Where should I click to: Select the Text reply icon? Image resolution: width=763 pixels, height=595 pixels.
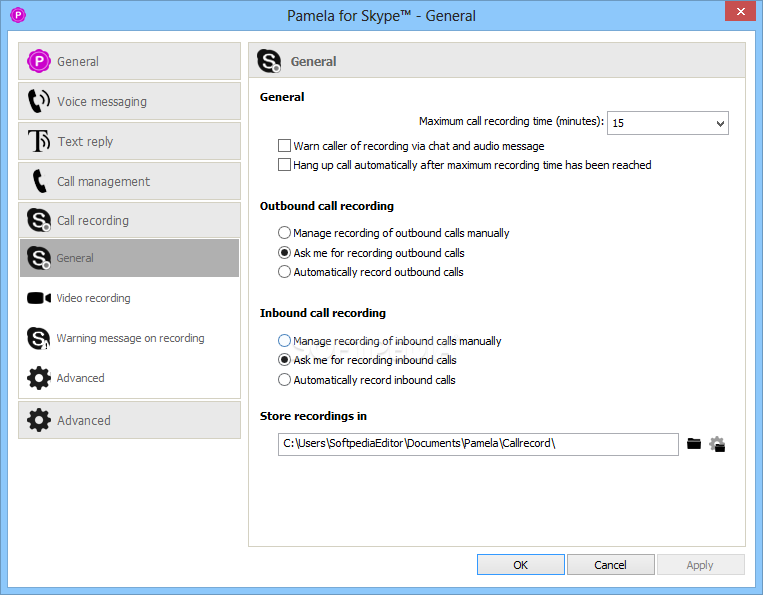tap(38, 141)
